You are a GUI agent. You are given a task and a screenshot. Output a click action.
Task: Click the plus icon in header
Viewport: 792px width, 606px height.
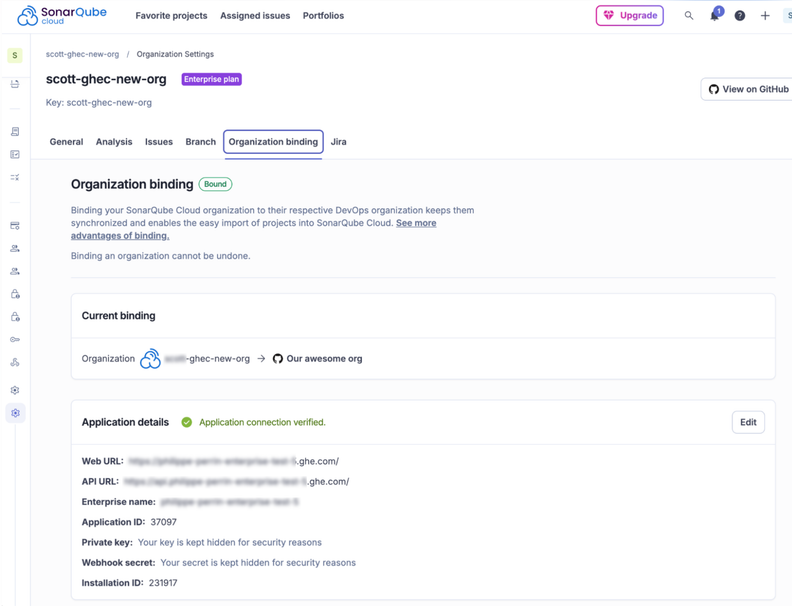tap(765, 16)
